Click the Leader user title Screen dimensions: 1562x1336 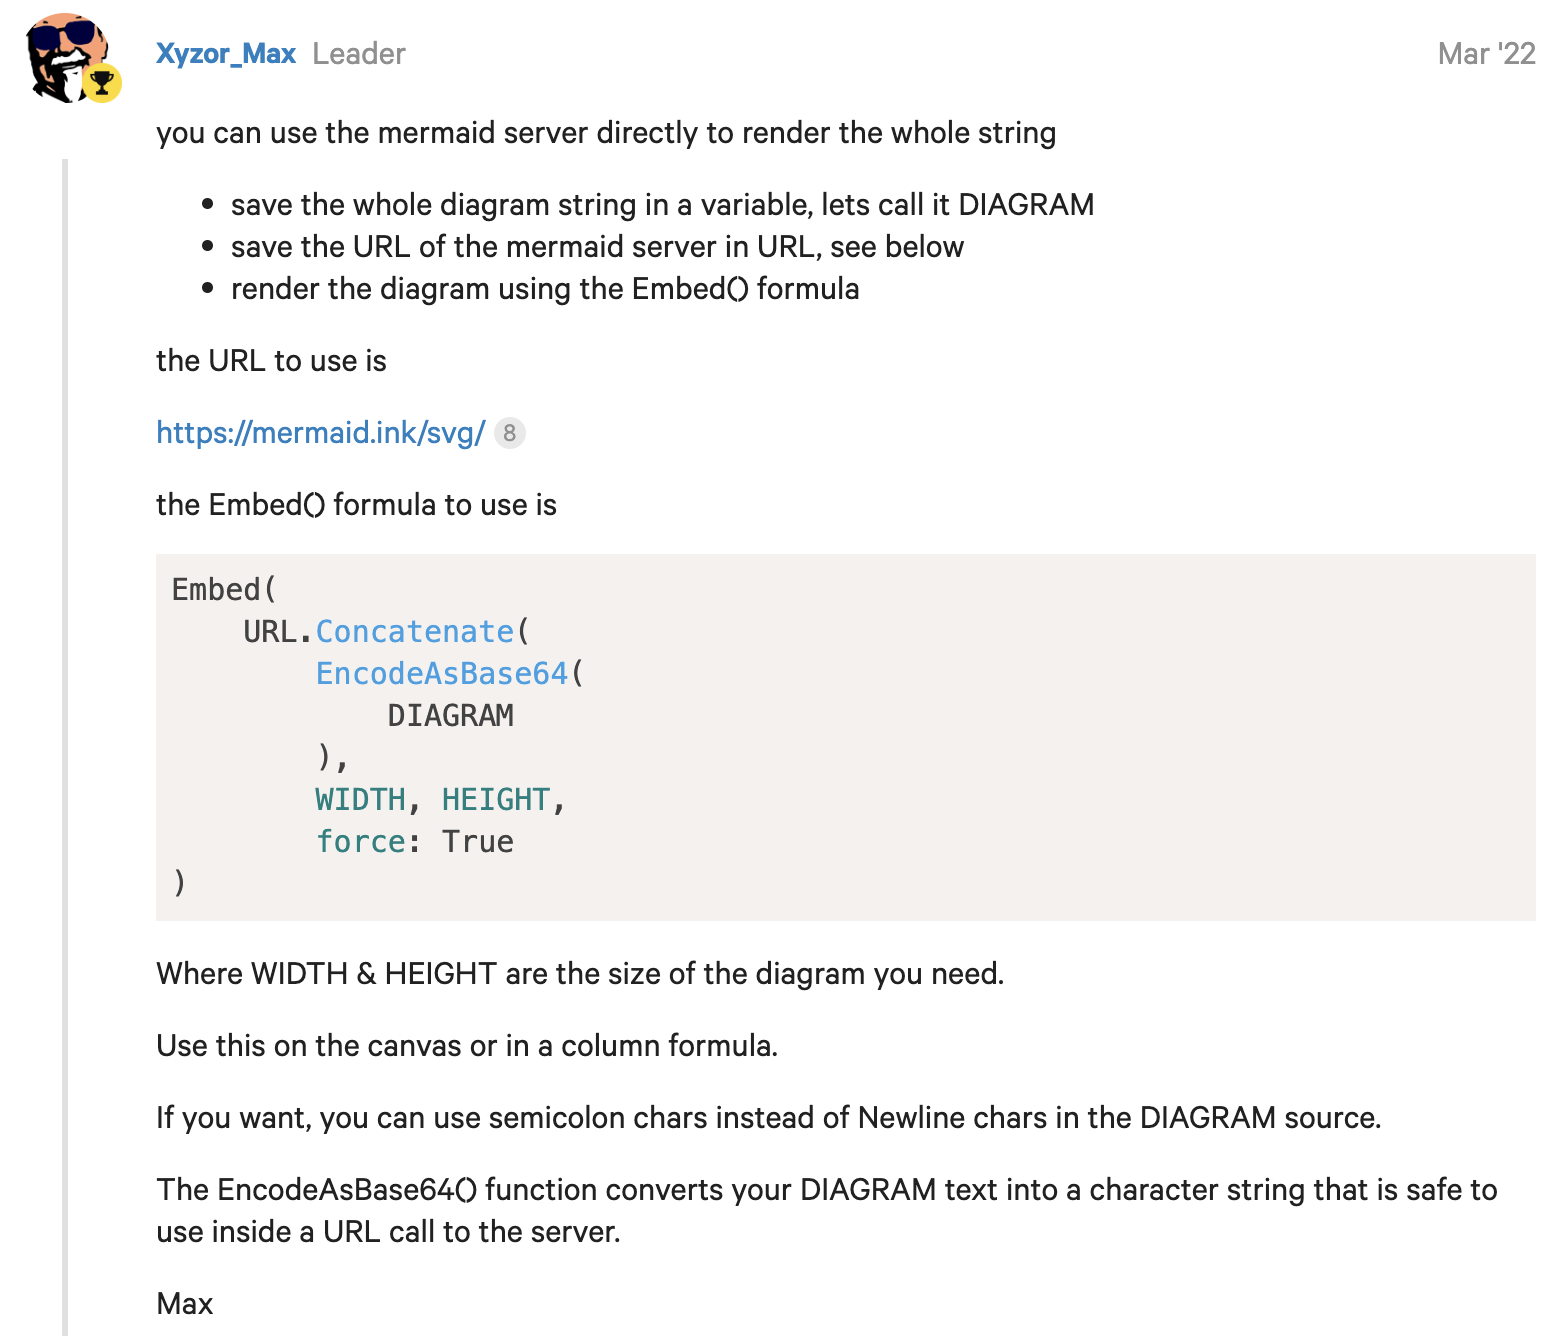point(358,54)
